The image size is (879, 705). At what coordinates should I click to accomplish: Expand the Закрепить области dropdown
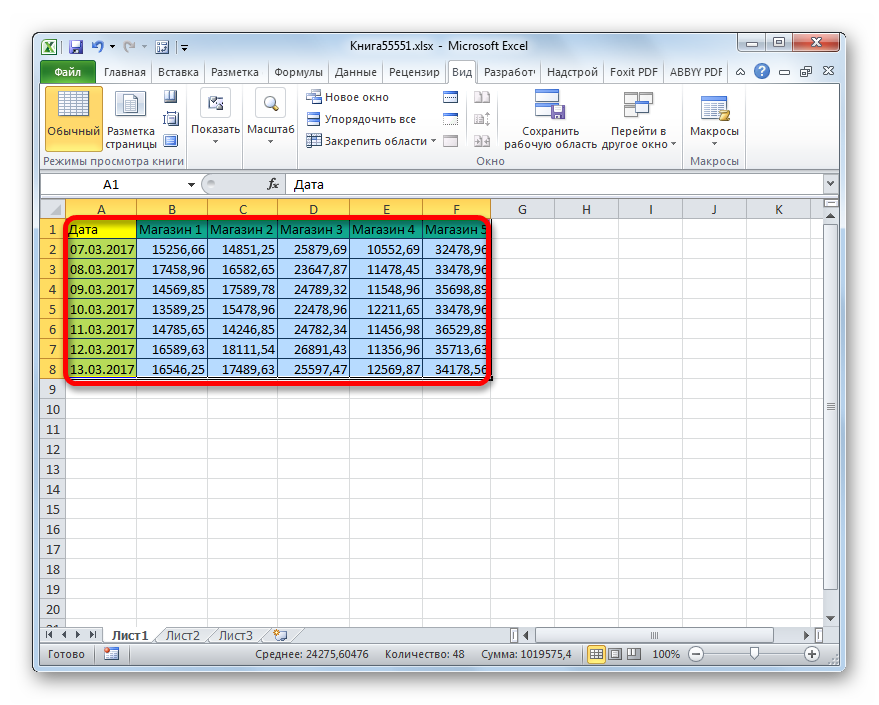(371, 141)
